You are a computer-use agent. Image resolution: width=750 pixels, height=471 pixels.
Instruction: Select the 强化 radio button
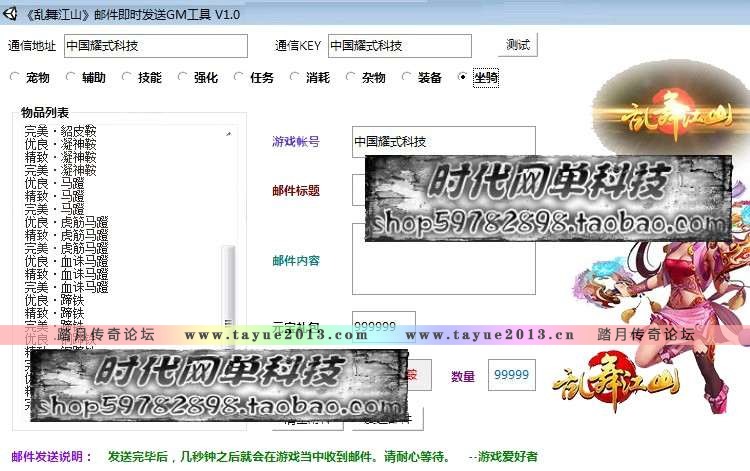183,77
